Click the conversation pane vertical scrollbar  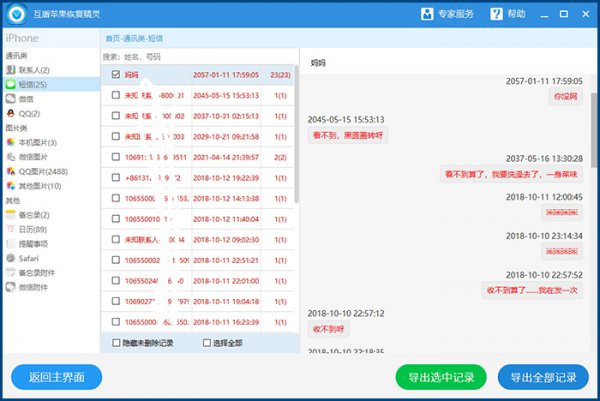[594, 130]
